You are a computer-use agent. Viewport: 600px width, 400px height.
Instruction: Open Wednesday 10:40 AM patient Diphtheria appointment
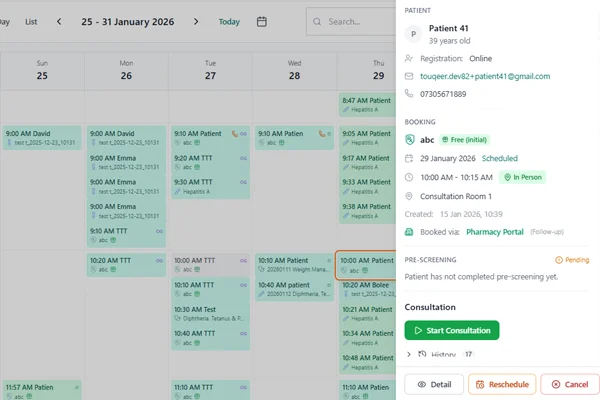[x=294, y=289]
